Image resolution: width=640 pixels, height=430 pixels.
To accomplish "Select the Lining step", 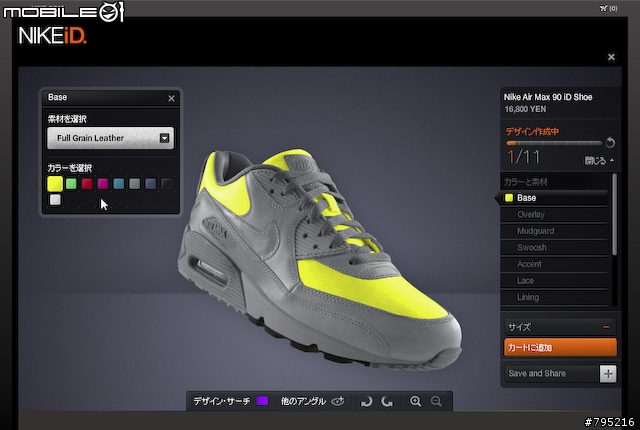I will [555, 297].
